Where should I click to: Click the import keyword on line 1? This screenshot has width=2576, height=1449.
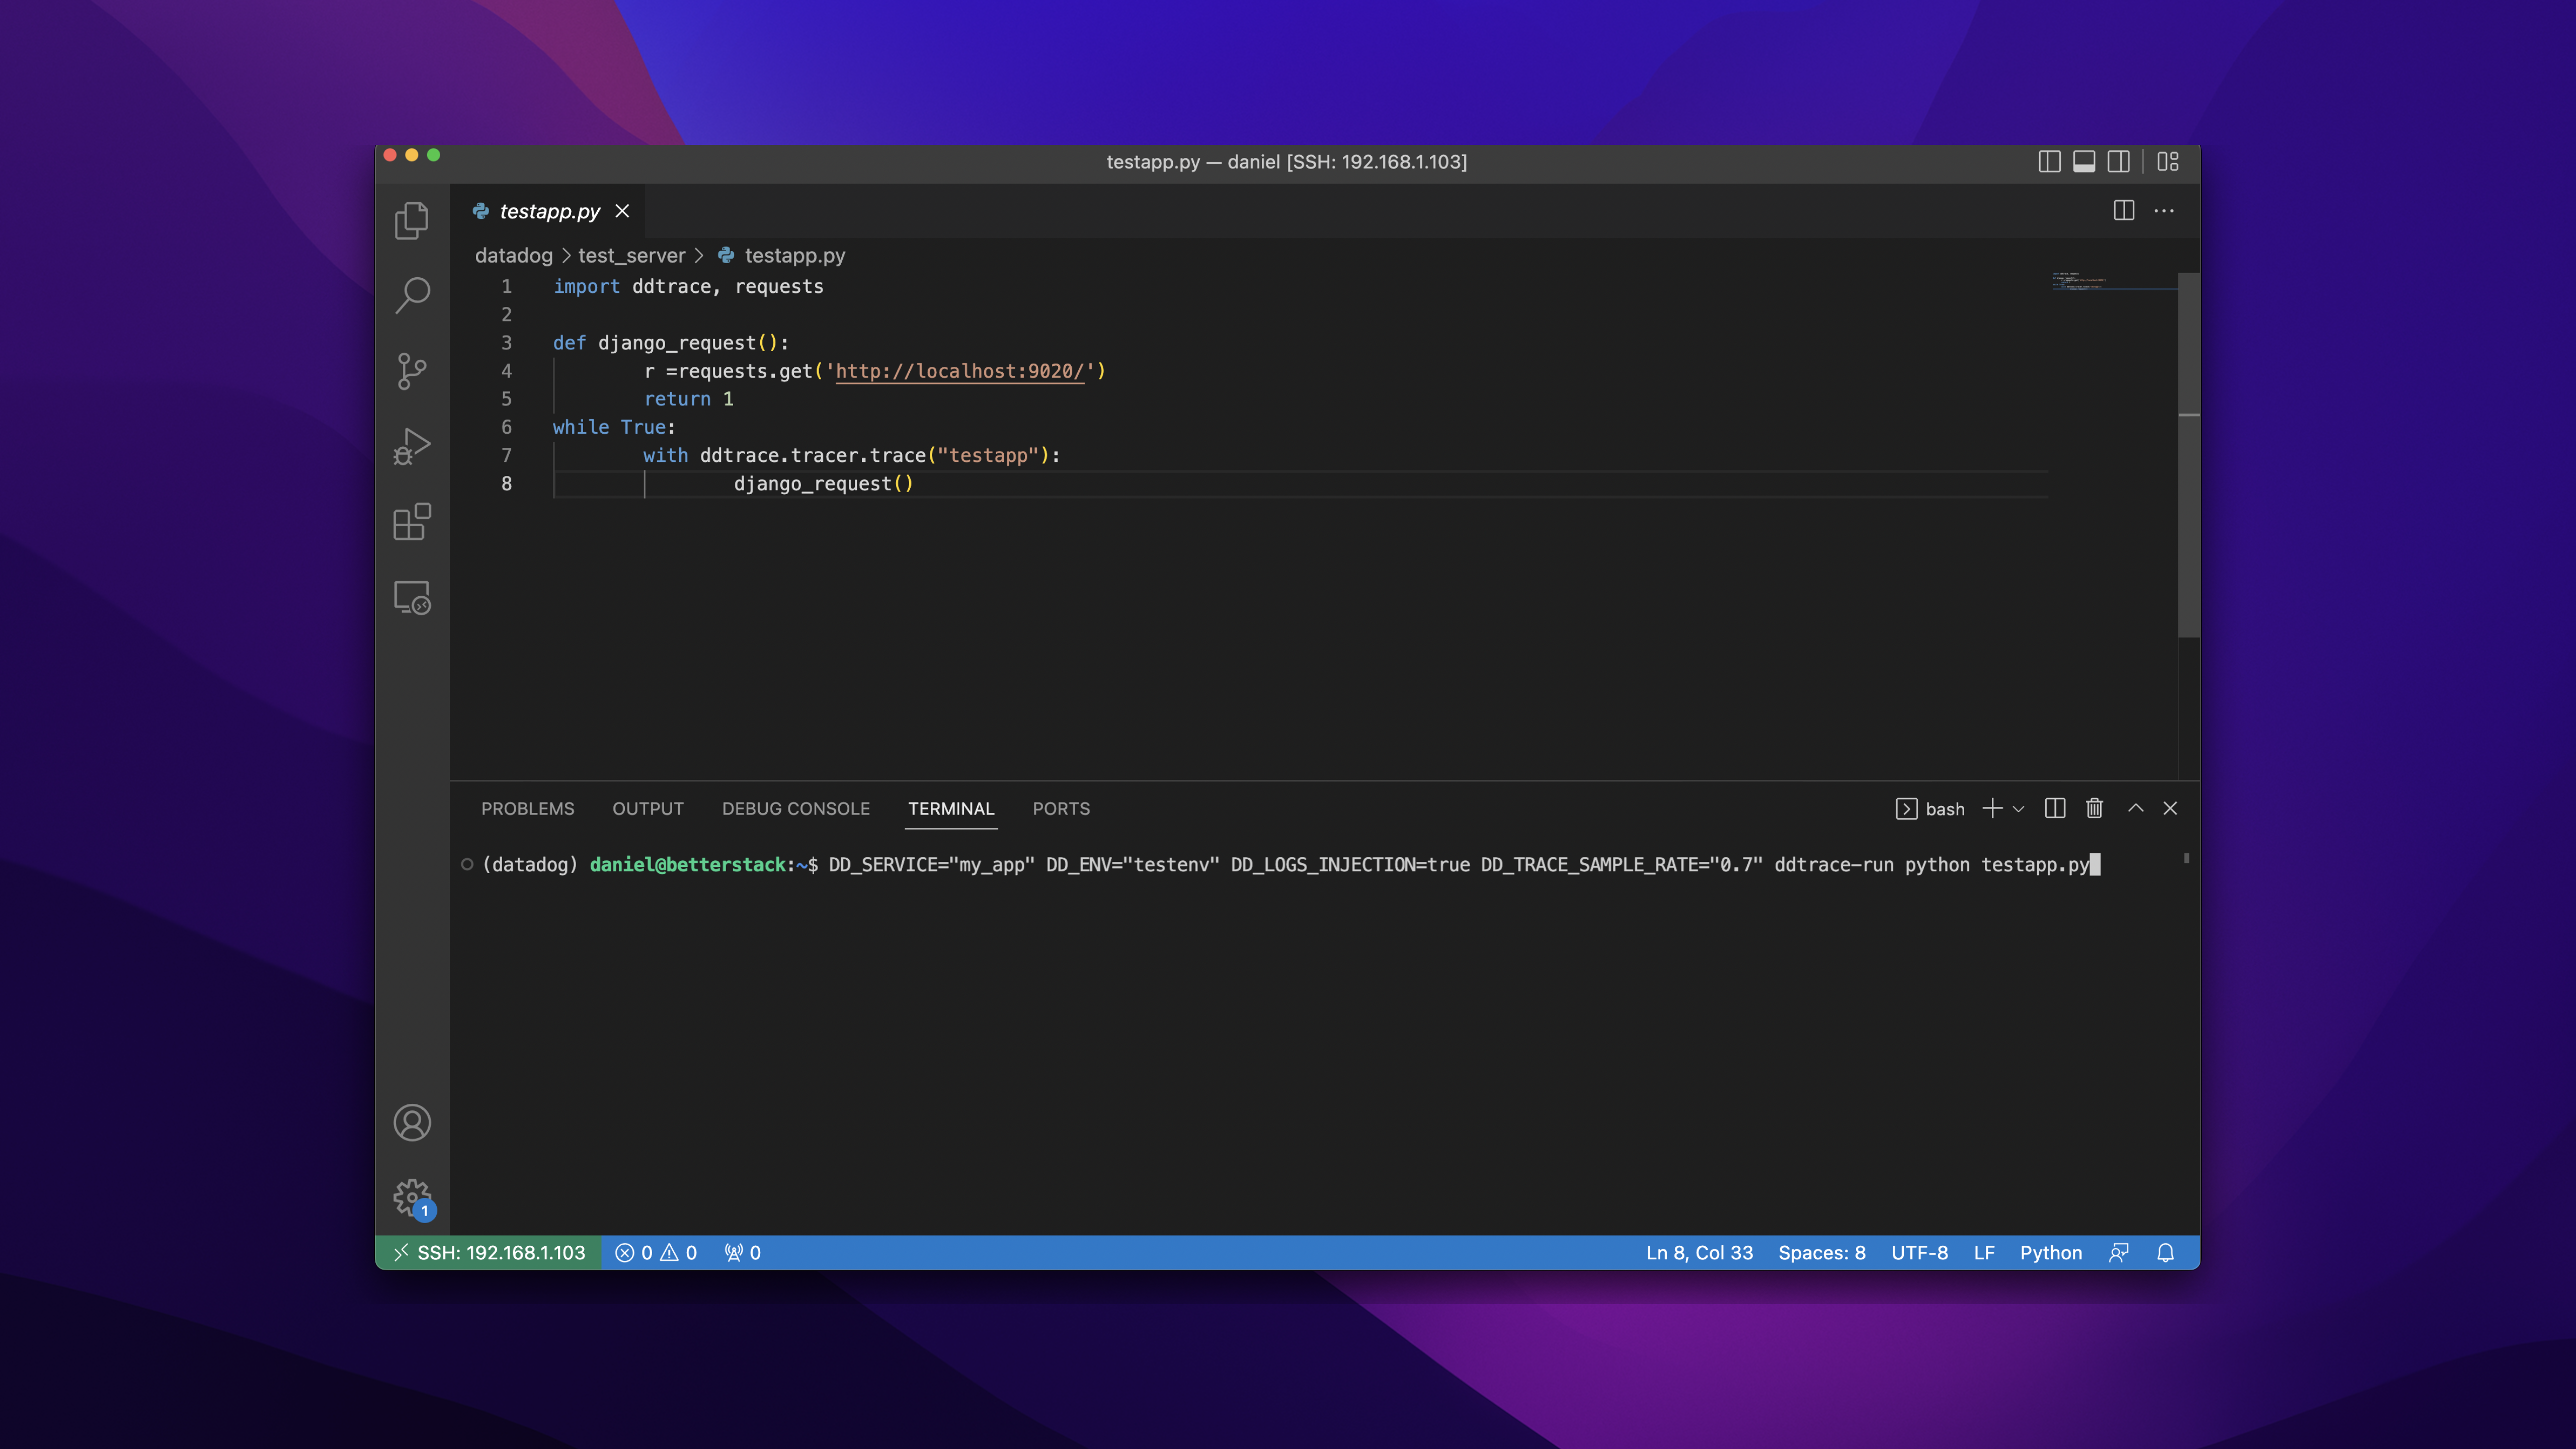click(x=586, y=287)
